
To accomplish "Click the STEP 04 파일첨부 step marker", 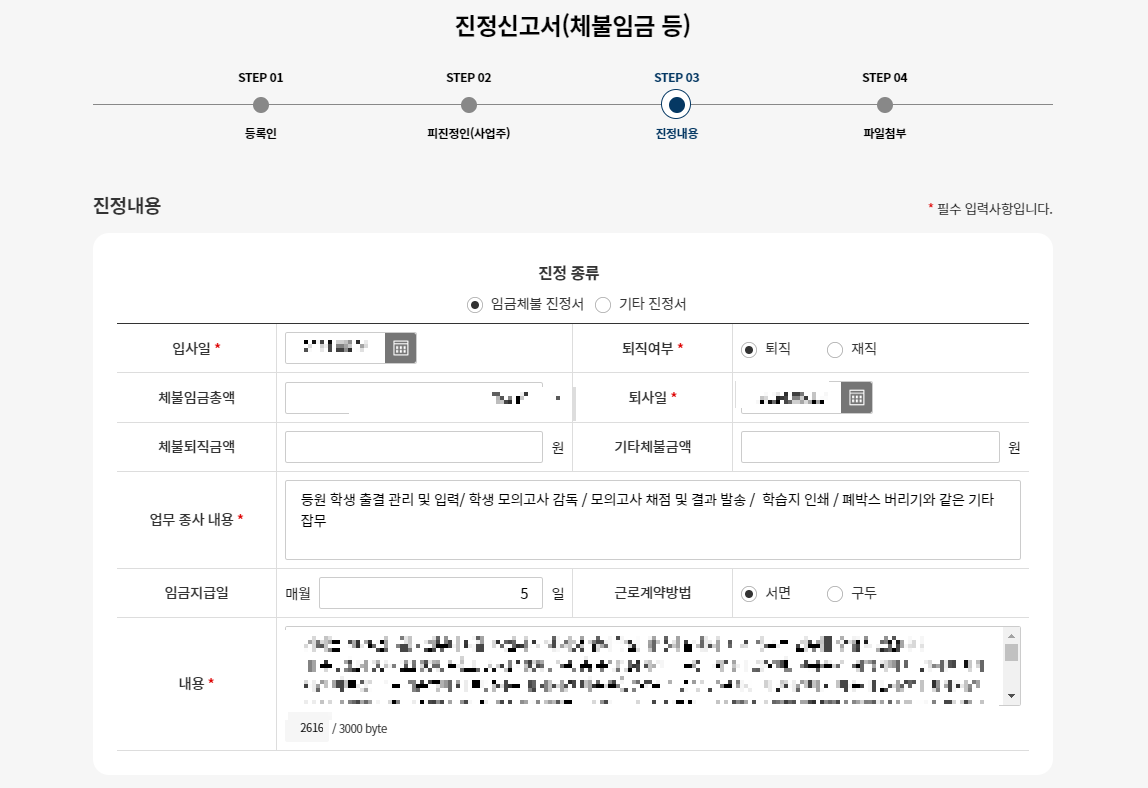I will 884,104.
